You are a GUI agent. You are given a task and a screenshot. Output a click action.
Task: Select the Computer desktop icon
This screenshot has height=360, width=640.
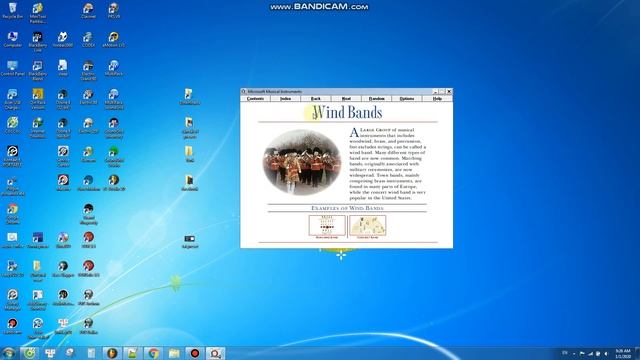click(x=12, y=40)
